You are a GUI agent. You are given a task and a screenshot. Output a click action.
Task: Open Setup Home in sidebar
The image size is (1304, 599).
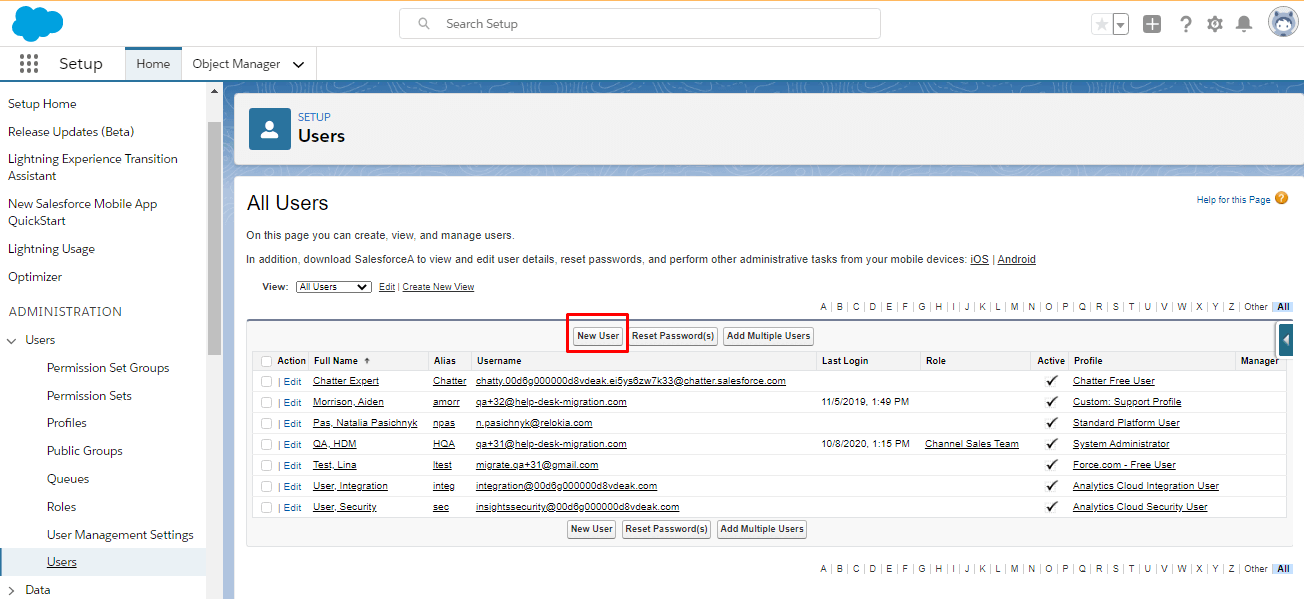point(42,104)
